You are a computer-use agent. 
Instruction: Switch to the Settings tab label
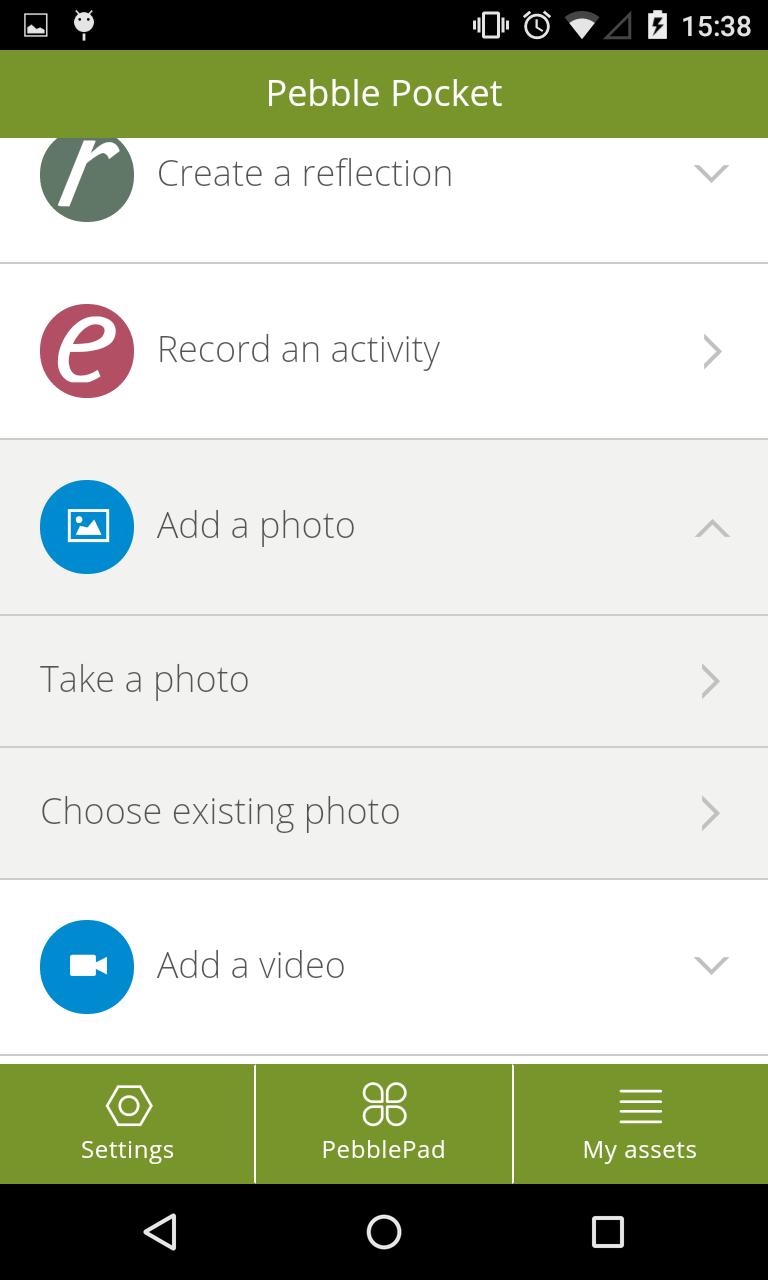click(x=128, y=1150)
